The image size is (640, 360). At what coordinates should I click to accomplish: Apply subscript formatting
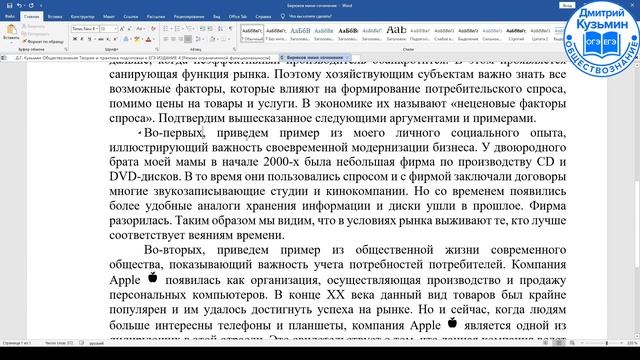[108, 39]
